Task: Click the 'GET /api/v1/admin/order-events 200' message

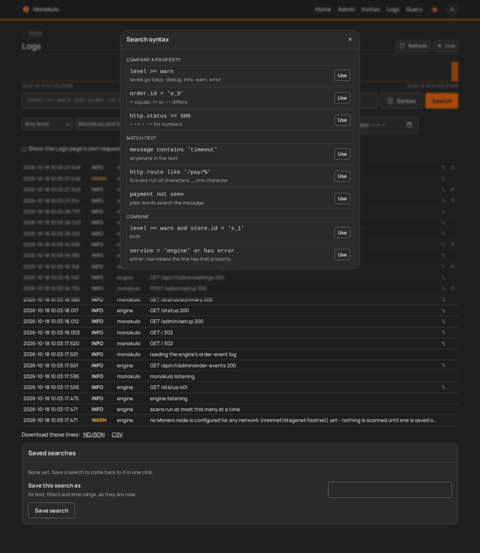Action: coord(193,365)
